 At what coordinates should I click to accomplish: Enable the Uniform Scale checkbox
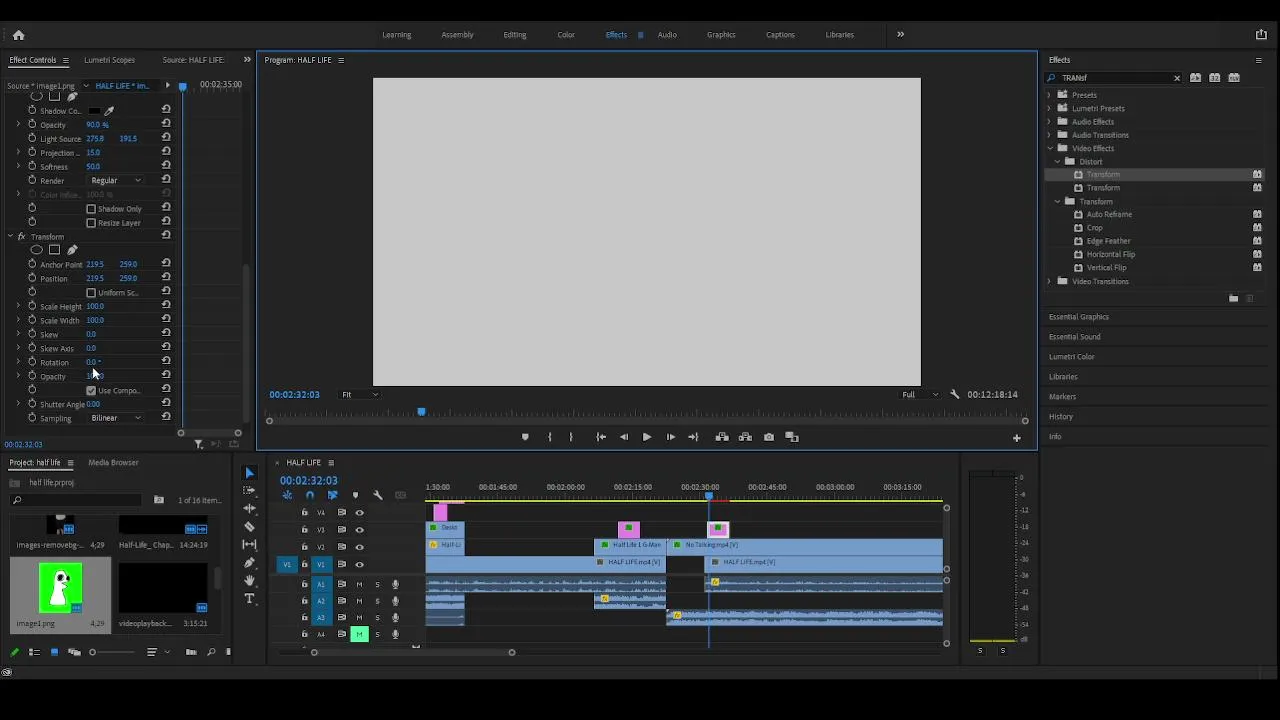coord(91,293)
